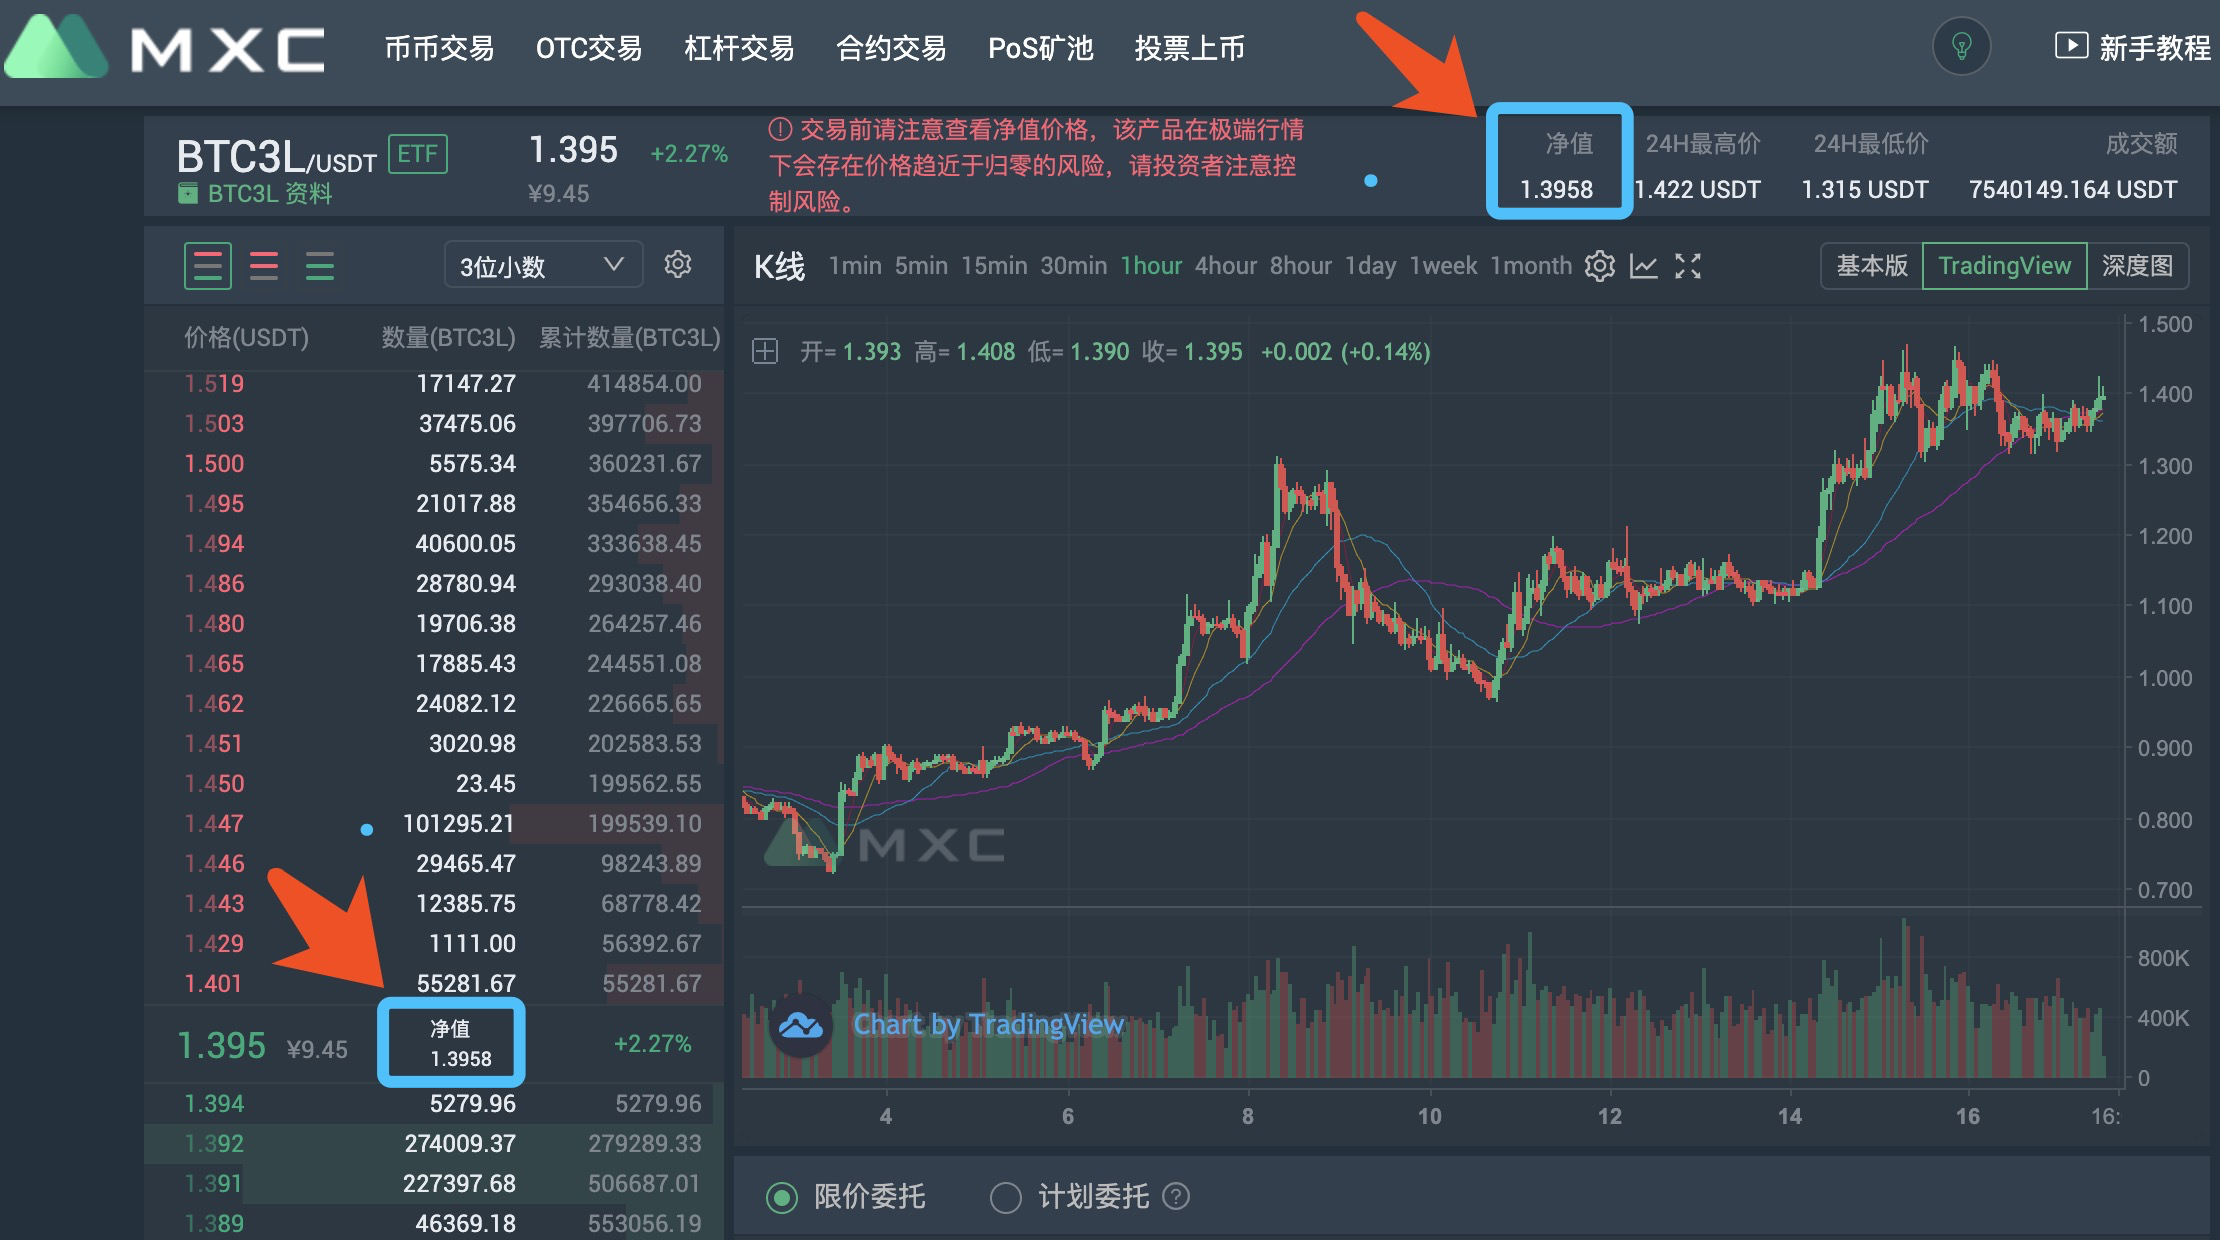Select sell order at price 1.401
This screenshot has height=1240, width=2220.
434,984
